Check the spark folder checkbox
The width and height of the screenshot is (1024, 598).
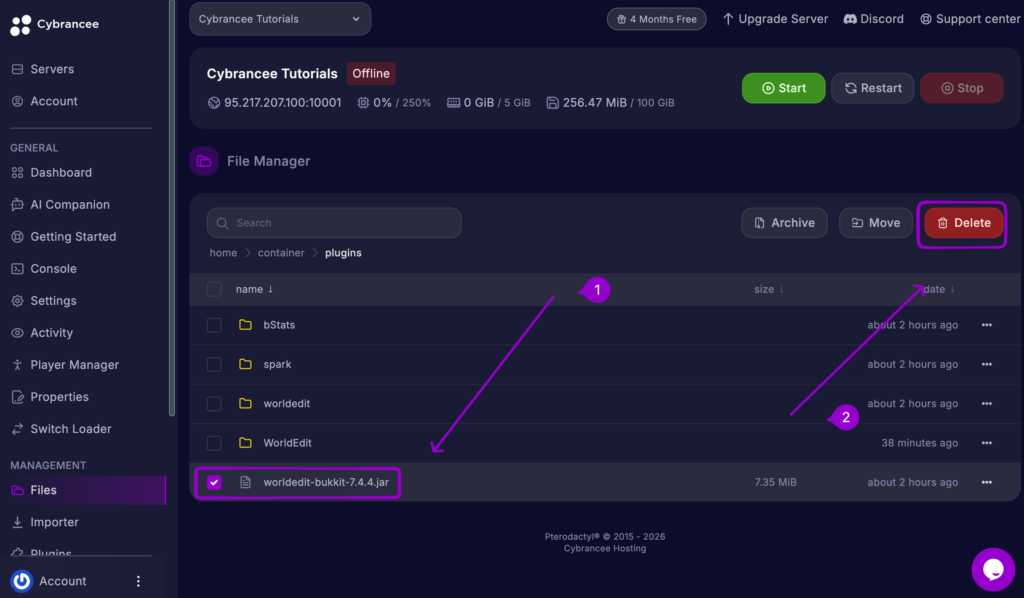214,364
